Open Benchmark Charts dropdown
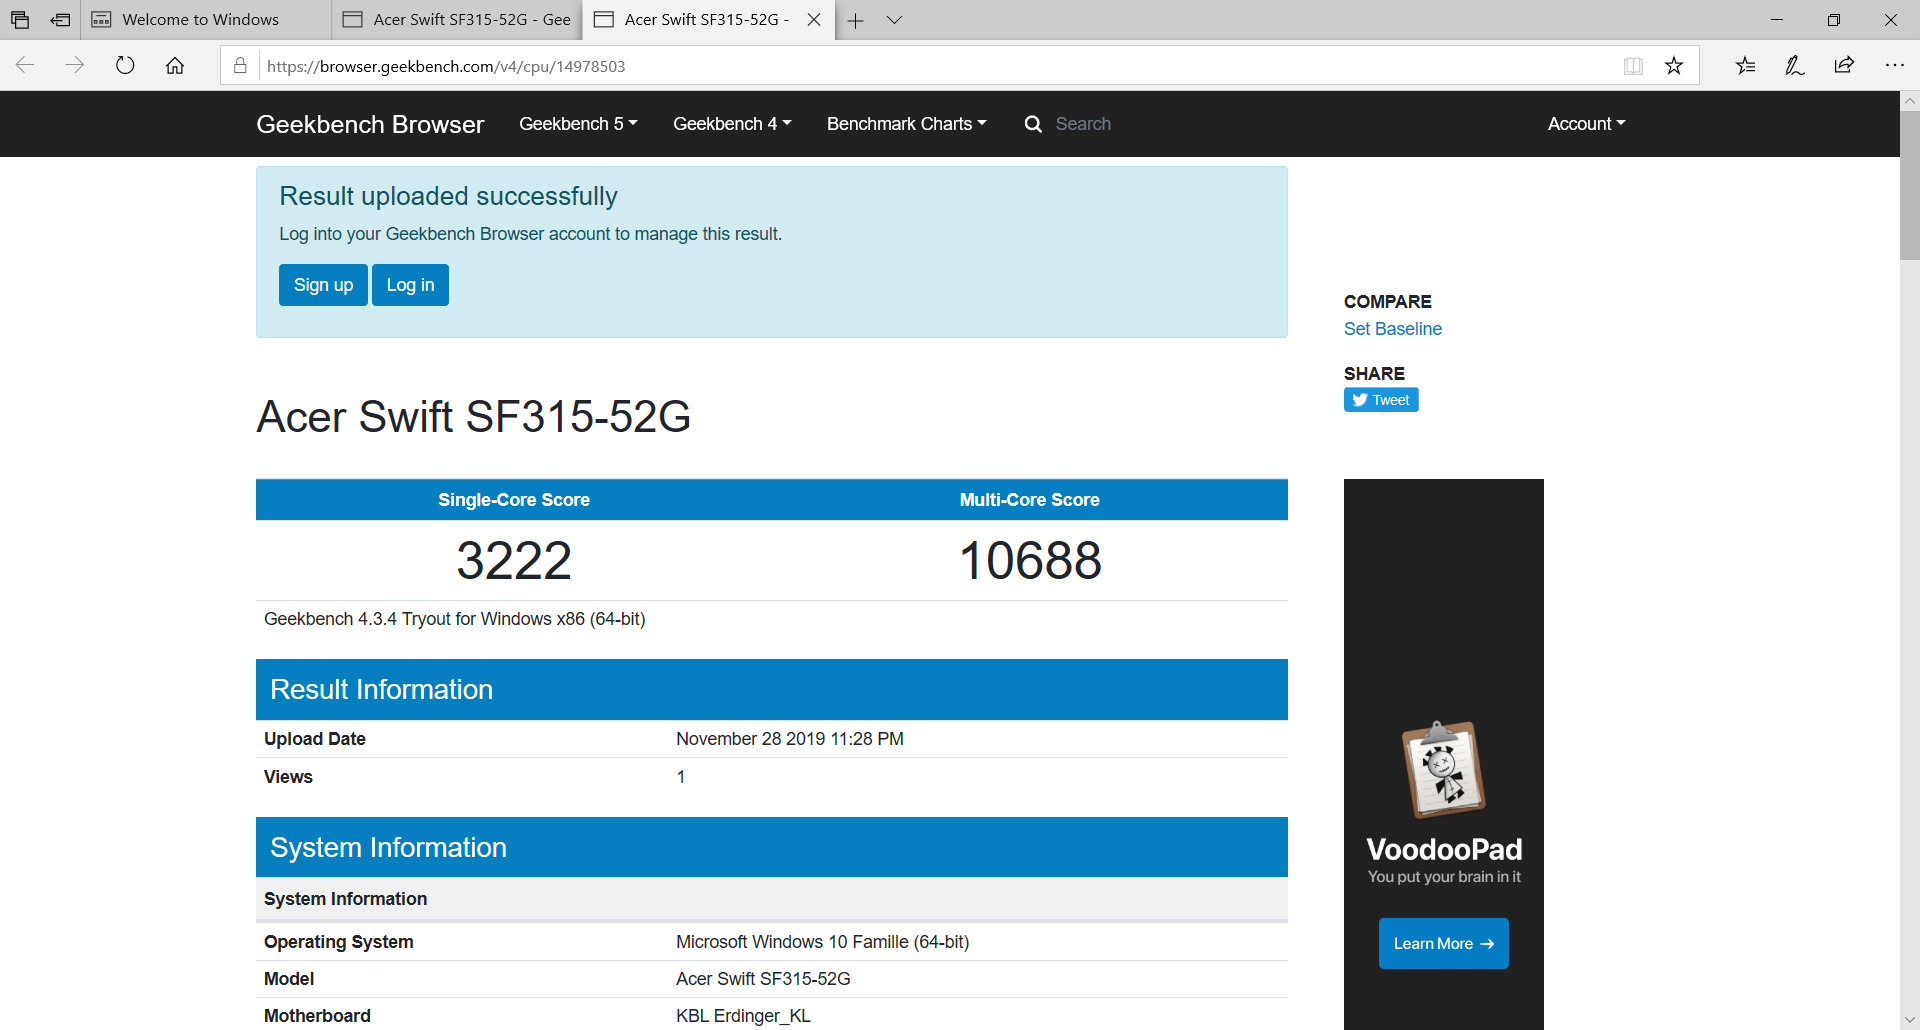Screen dimensions: 1920x1030 click(x=906, y=124)
